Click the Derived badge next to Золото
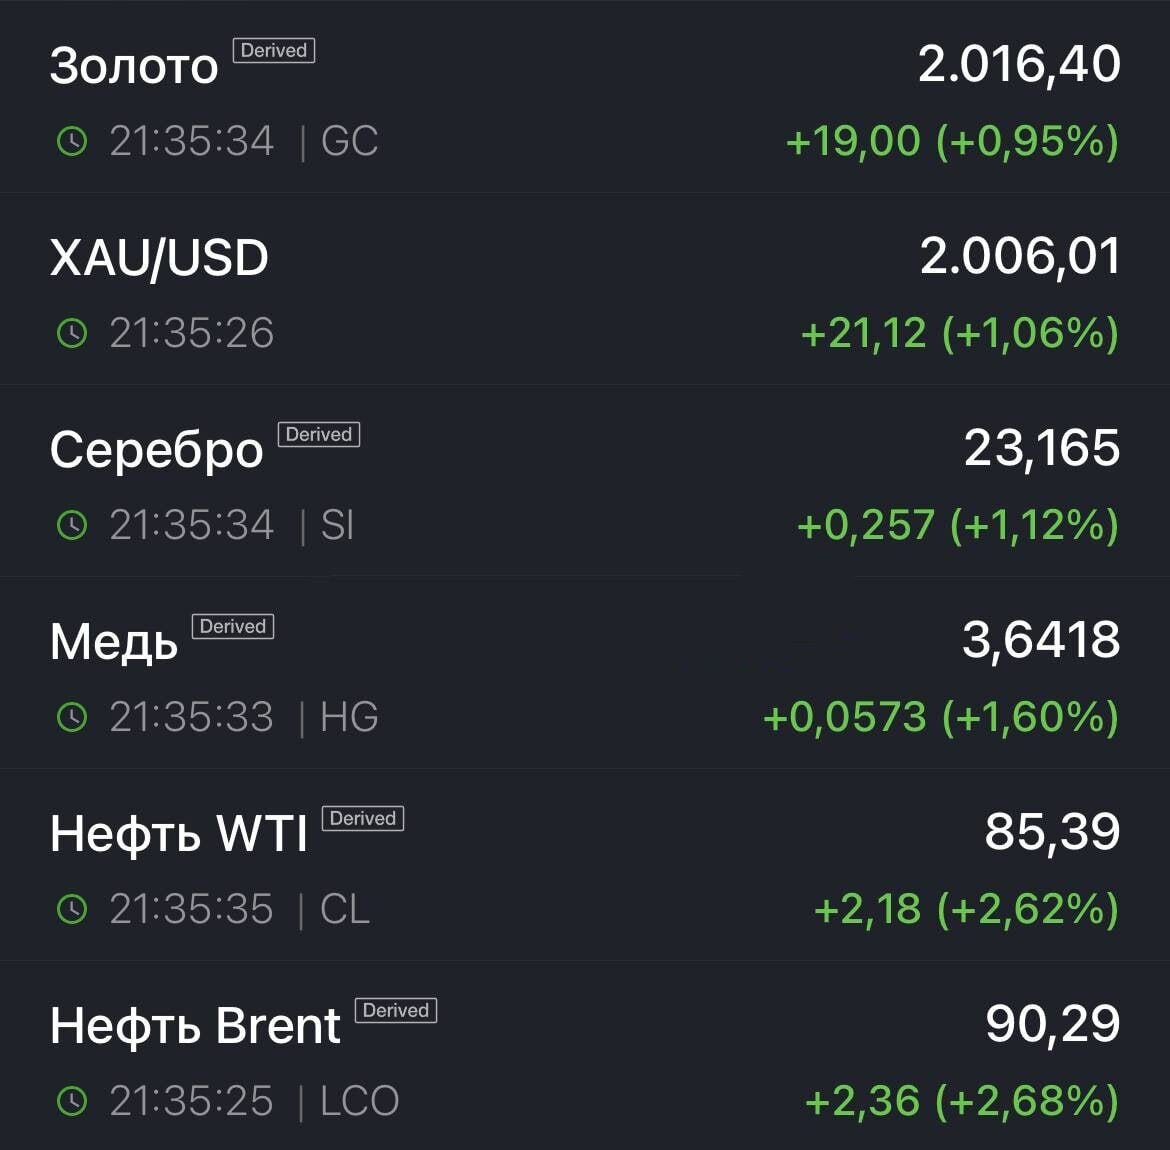Screen dimensions: 1170x1150 tap(273, 50)
